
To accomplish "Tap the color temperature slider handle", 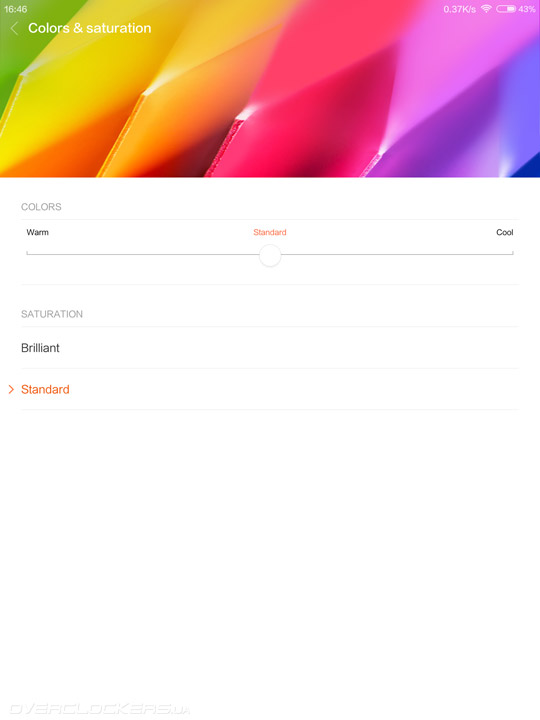I will click(270, 255).
